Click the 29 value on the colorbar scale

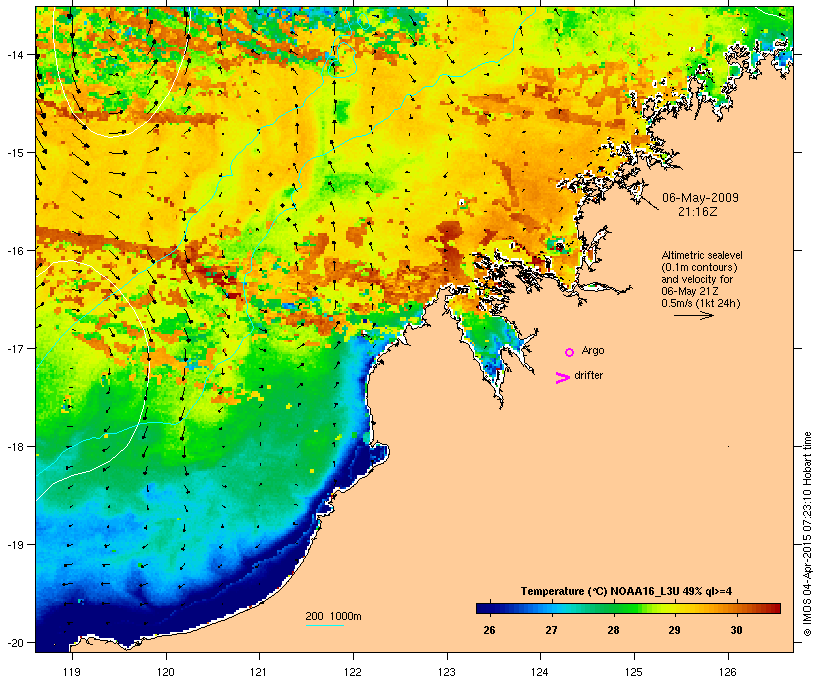(674, 630)
